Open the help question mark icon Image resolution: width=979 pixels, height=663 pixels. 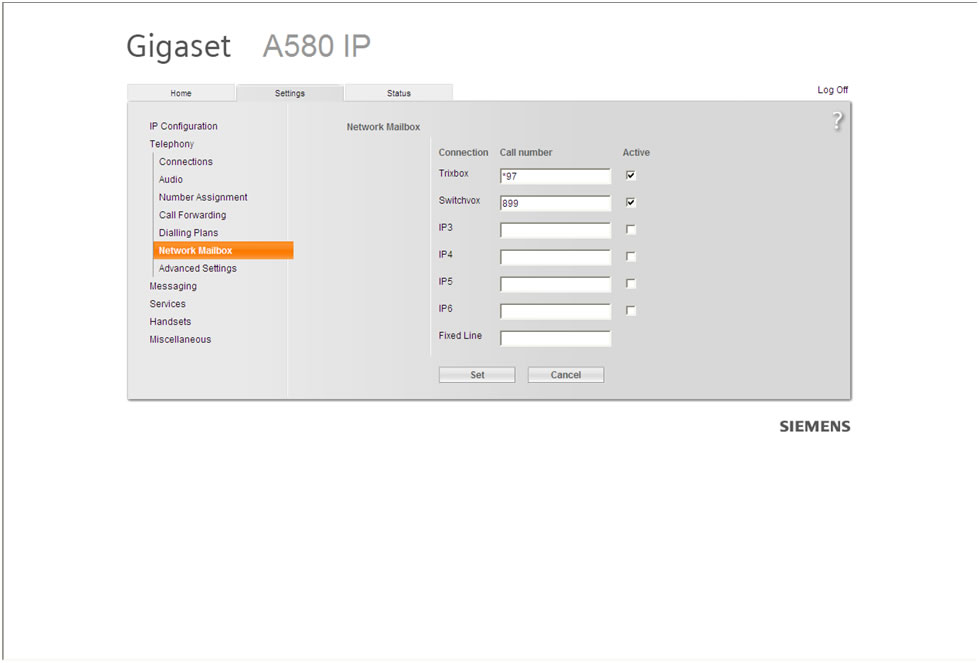pos(837,120)
